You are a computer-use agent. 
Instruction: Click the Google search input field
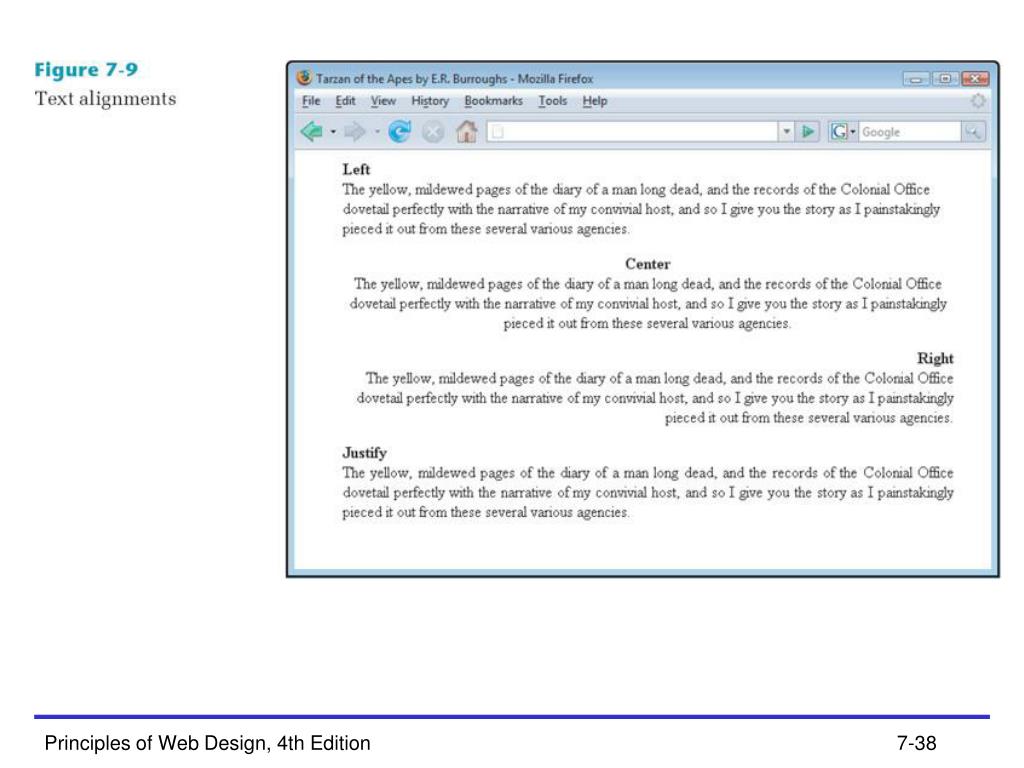tap(910, 132)
